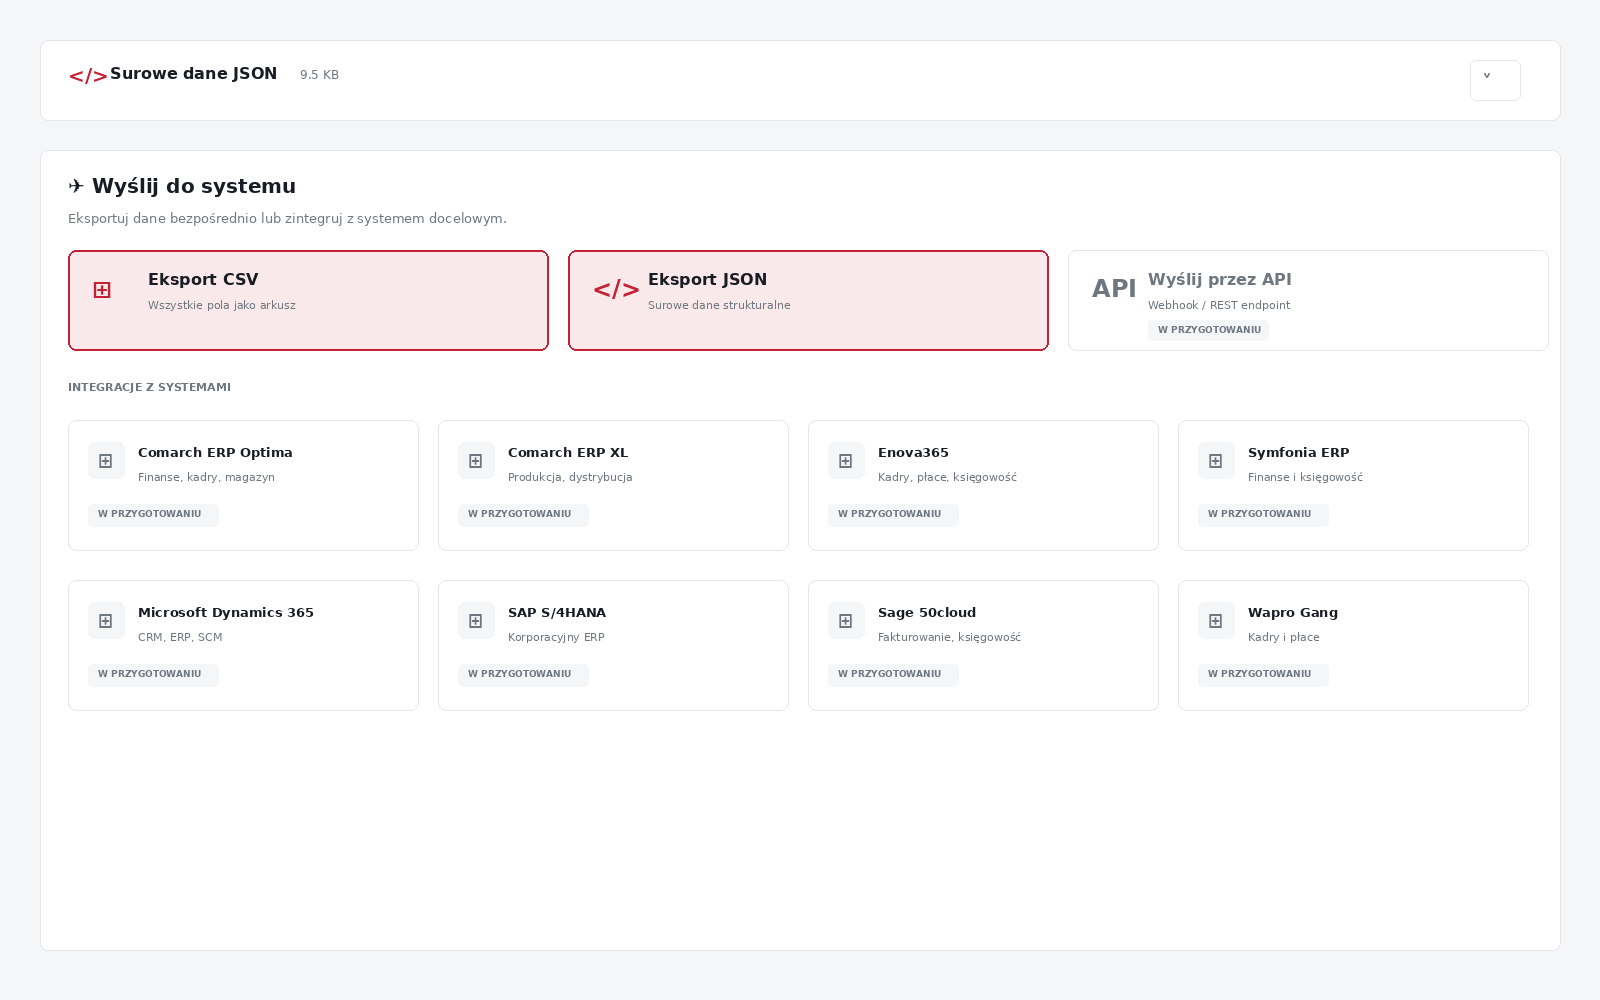Open the Symfonia ERP integration card
1600x1000 pixels.
click(1353, 485)
